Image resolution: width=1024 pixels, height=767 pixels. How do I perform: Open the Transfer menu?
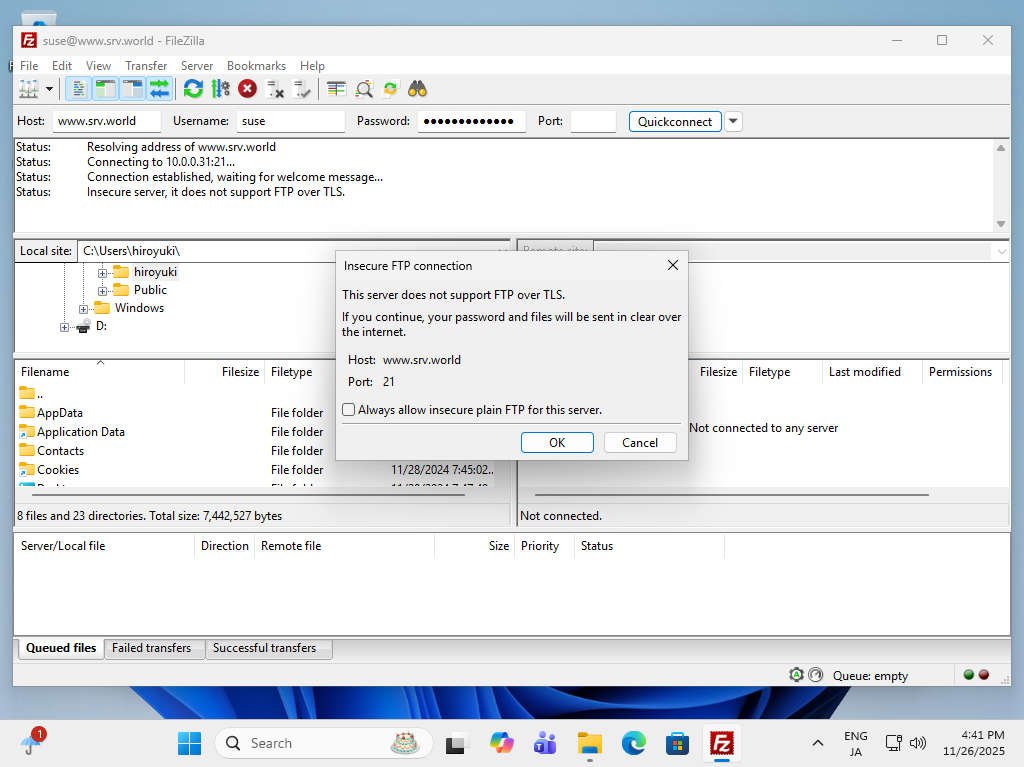tap(146, 66)
